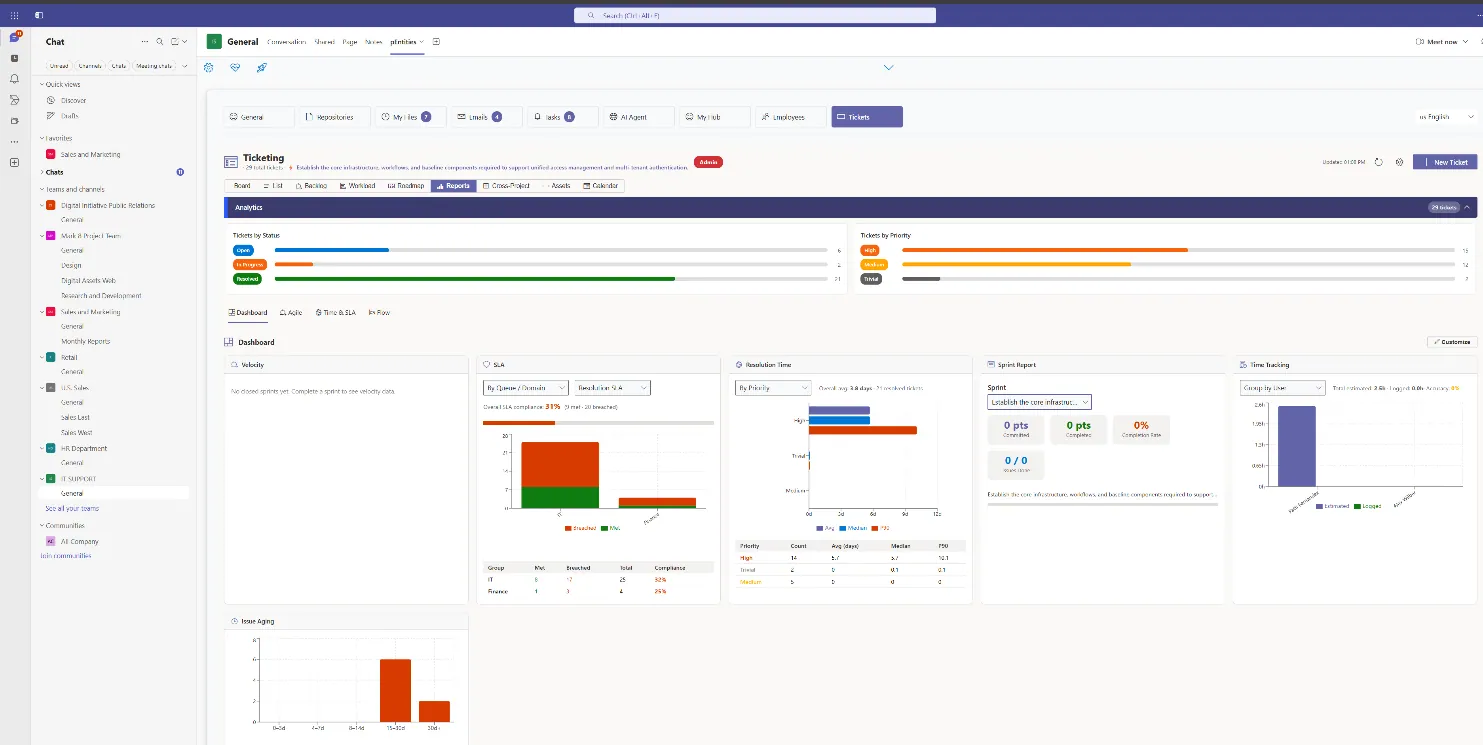The image size is (1483, 745).
Task: Click the Join communities link
Action: [x=66, y=556]
